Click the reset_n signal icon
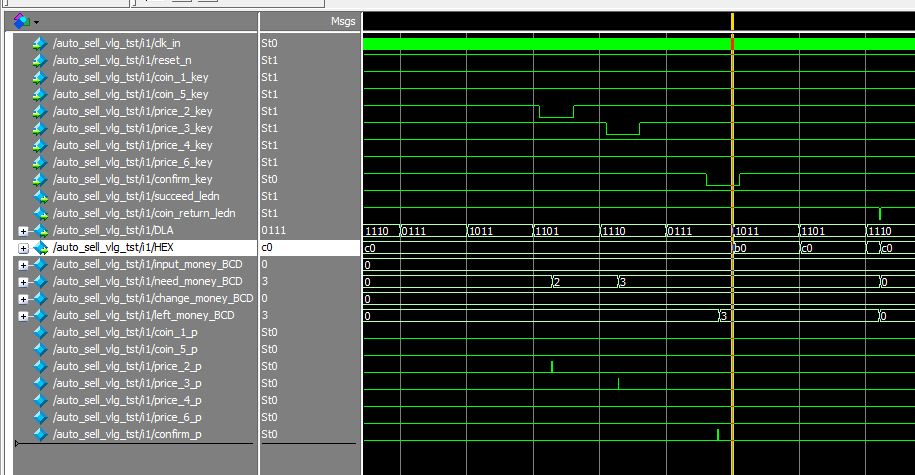 pyautogui.click(x=40, y=60)
